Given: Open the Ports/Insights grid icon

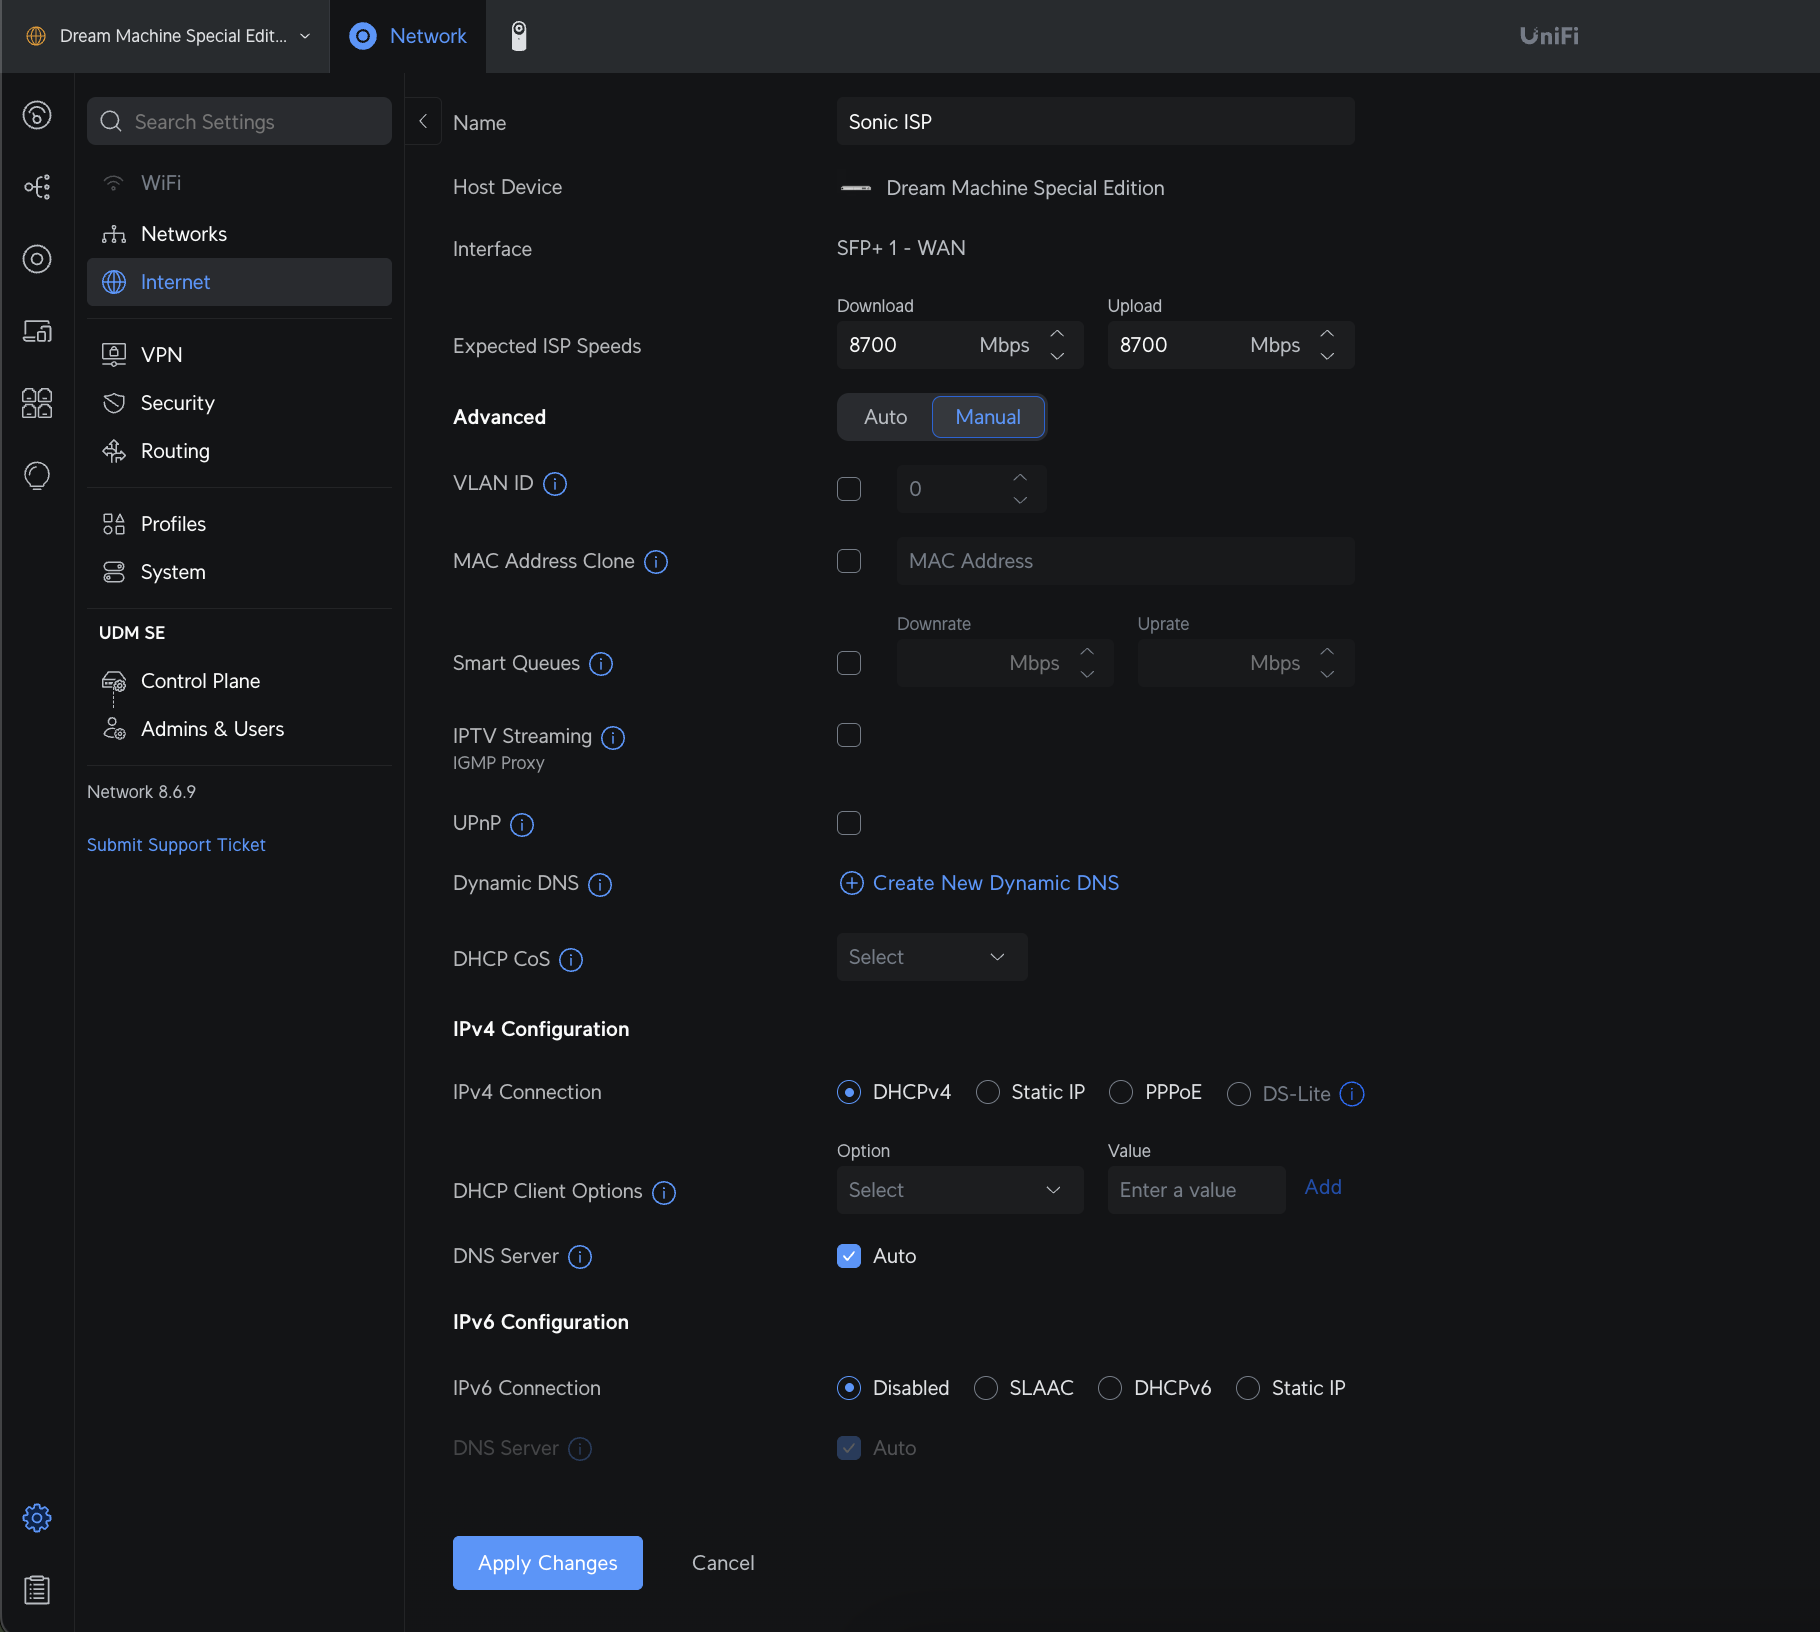Looking at the screenshot, I should click(37, 403).
